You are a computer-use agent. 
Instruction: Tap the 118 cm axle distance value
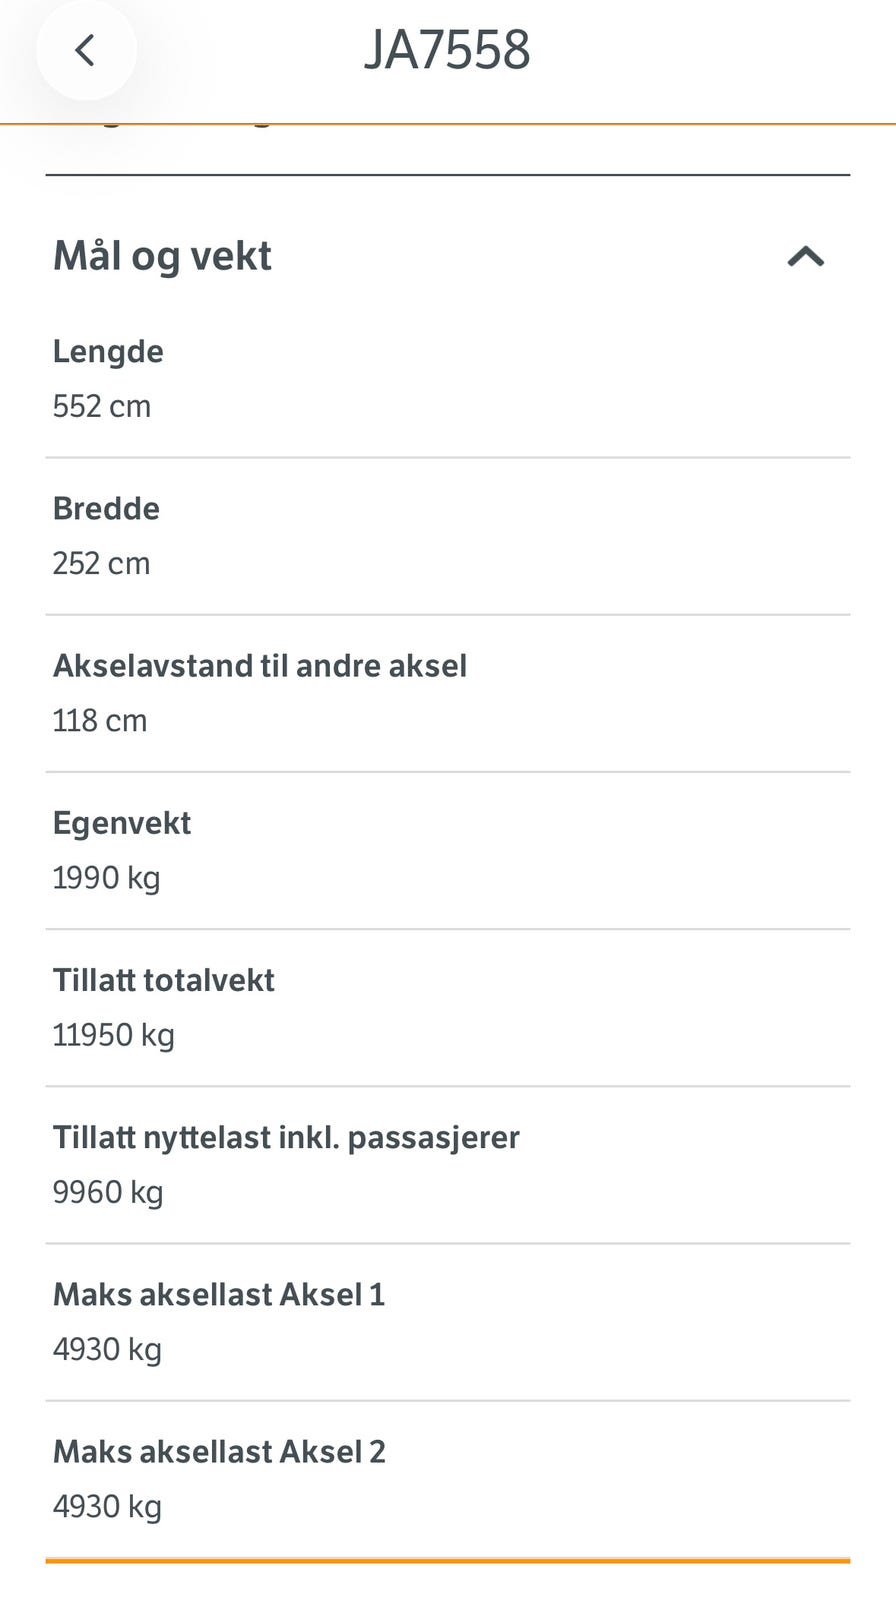click(100, 720)
